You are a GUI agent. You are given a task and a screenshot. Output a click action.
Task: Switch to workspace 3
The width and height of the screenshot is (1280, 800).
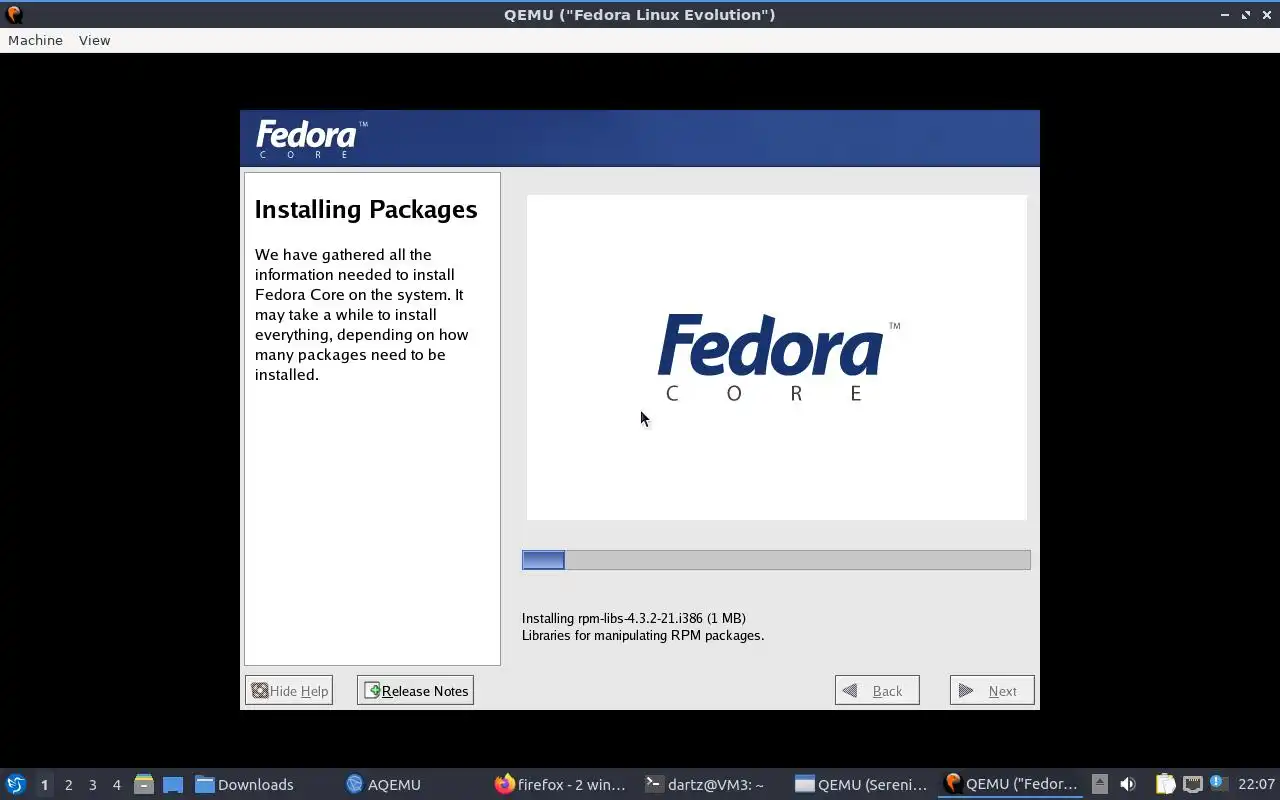tap(92, 784)
